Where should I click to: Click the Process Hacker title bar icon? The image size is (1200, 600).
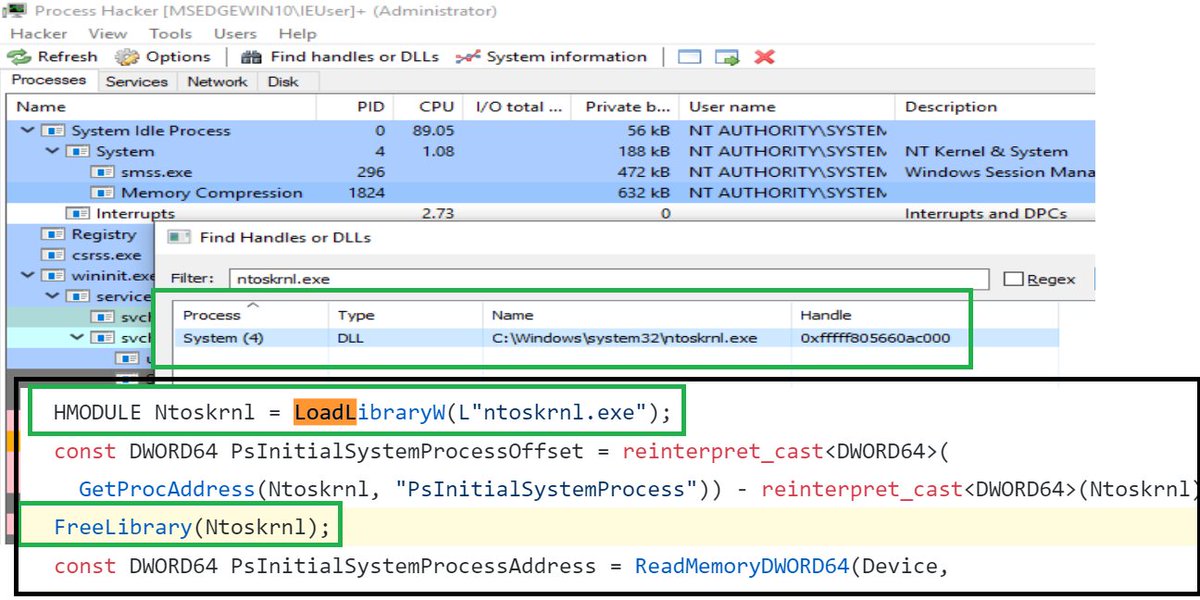pos(16,10)
